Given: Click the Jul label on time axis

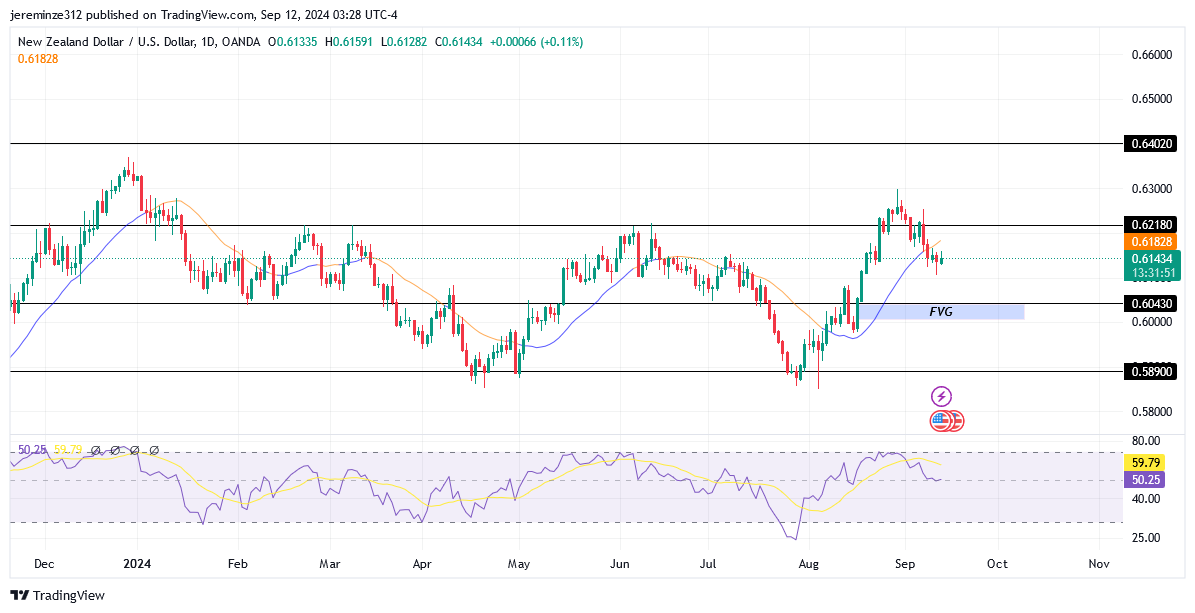Looking at the screenshot, I should [709, 564].
